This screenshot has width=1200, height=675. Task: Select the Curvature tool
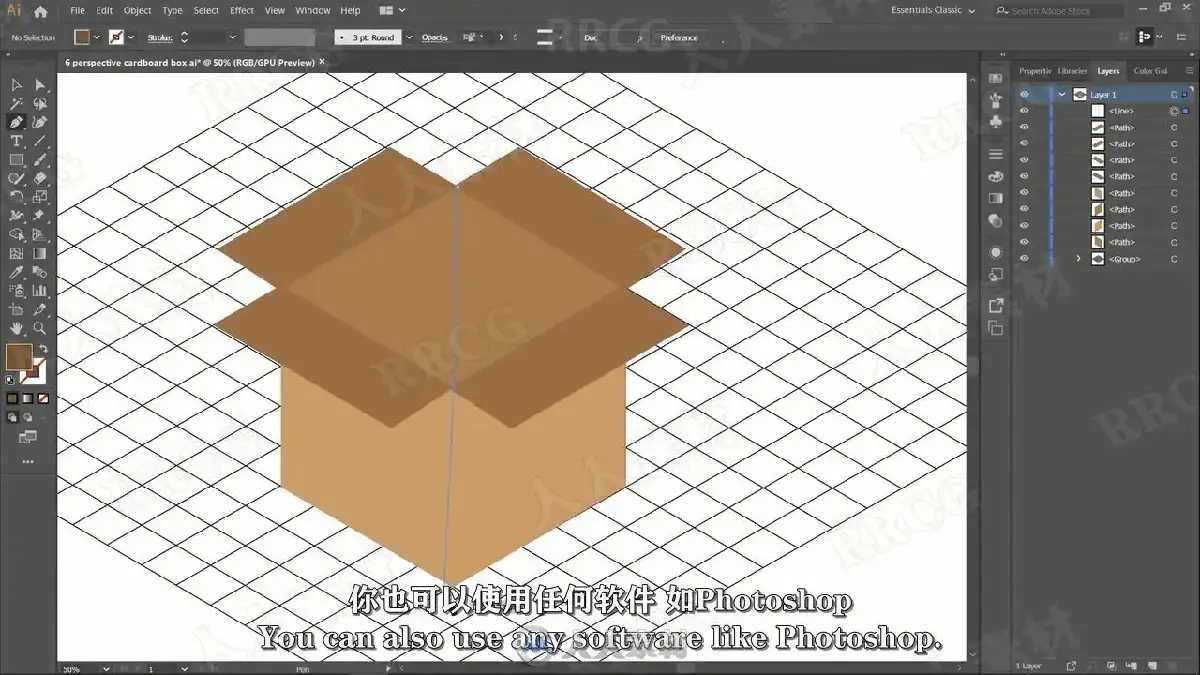(40, 122)
